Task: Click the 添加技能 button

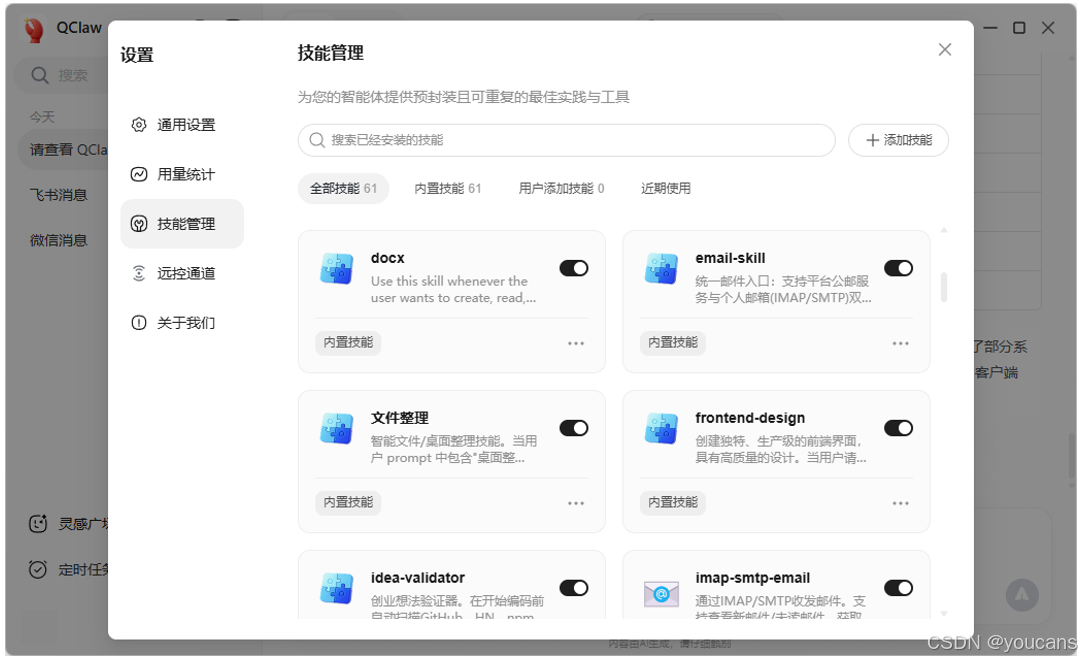Action: 898,140
